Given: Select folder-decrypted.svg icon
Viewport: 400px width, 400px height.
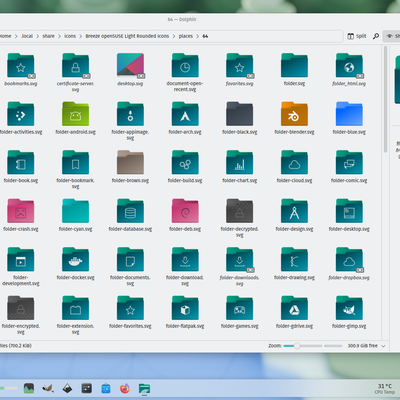Looking at the screenshot, I should (x=240, y=211).
